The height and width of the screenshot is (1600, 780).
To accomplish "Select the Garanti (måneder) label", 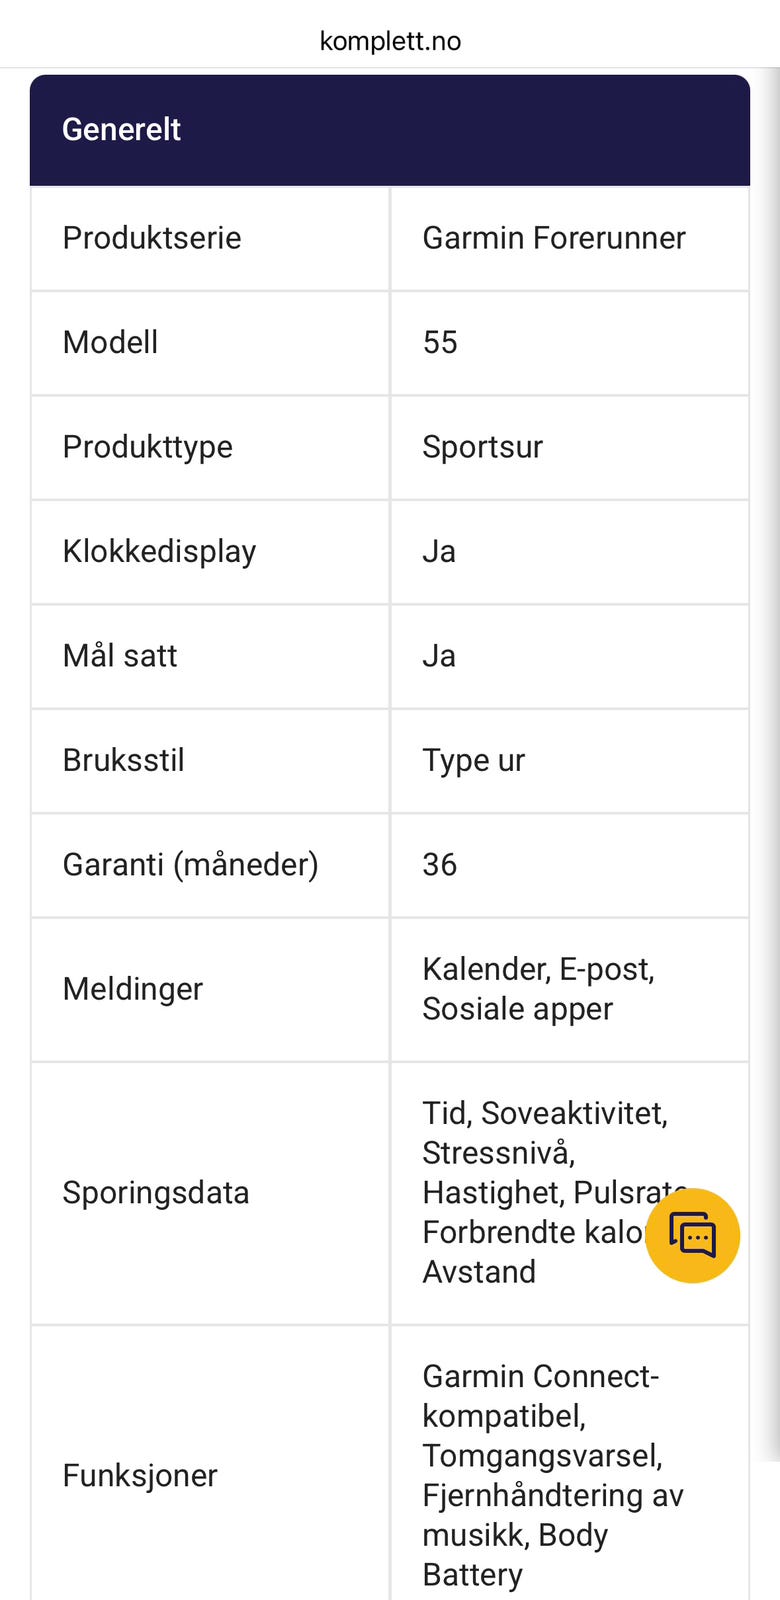I will click(x=190, y=865).
